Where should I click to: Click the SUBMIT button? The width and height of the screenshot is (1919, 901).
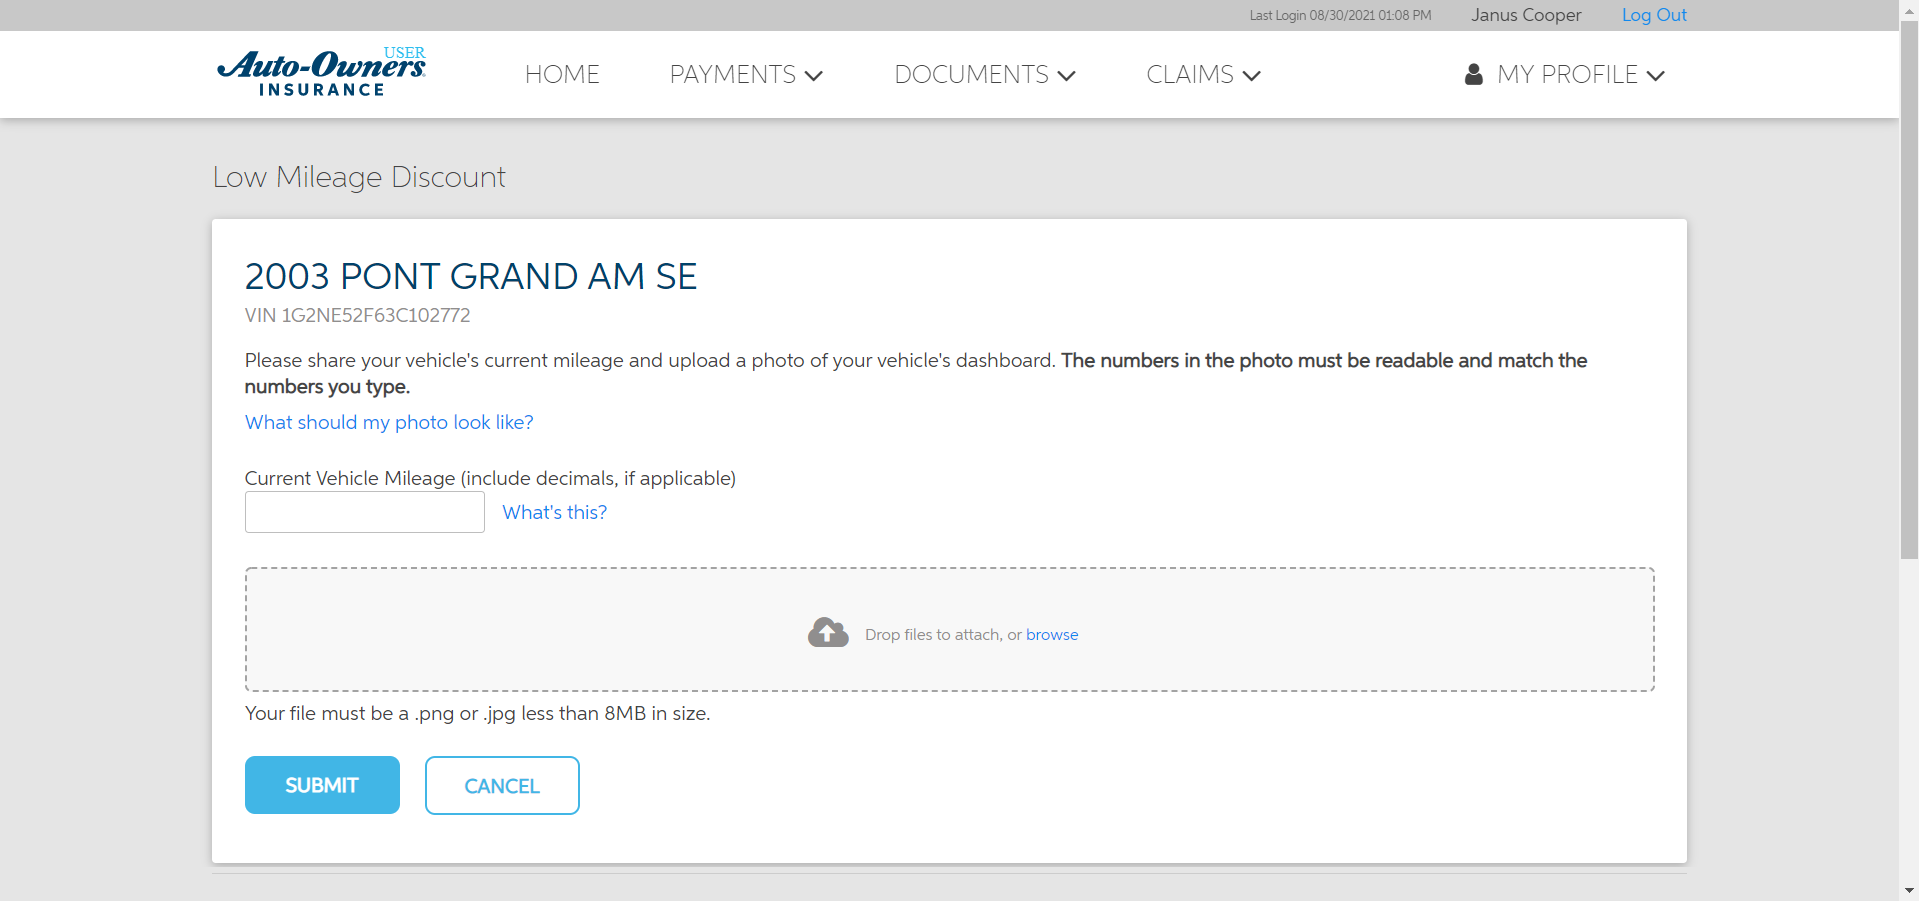click(x=322, y=785)
